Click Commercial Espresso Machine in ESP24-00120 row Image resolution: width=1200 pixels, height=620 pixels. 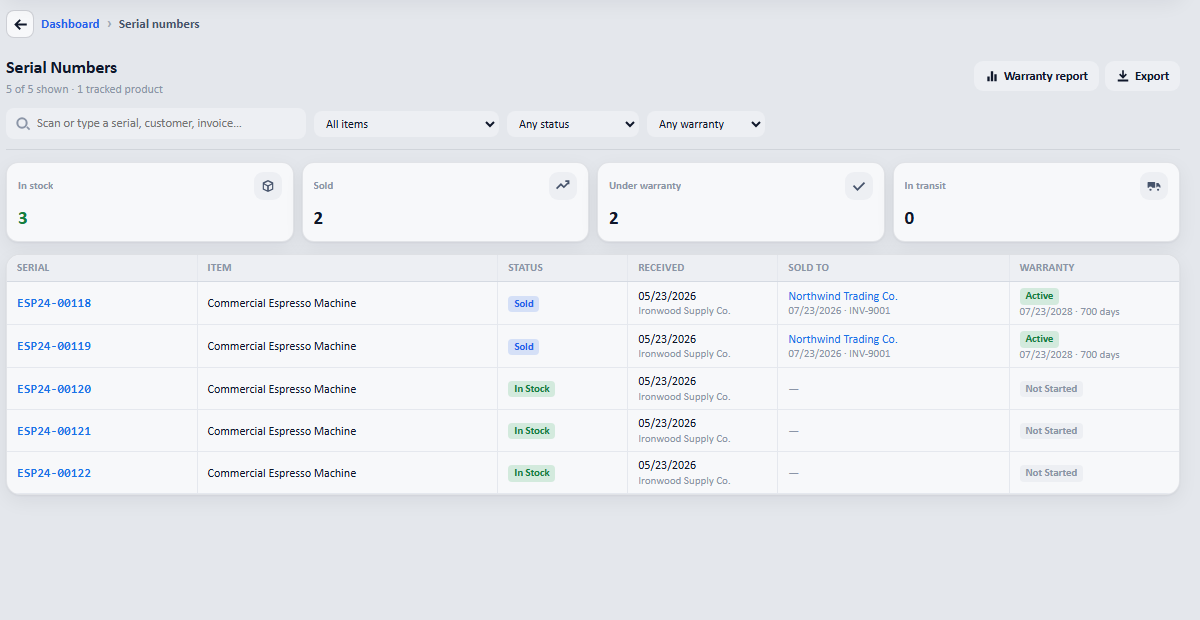282,389
